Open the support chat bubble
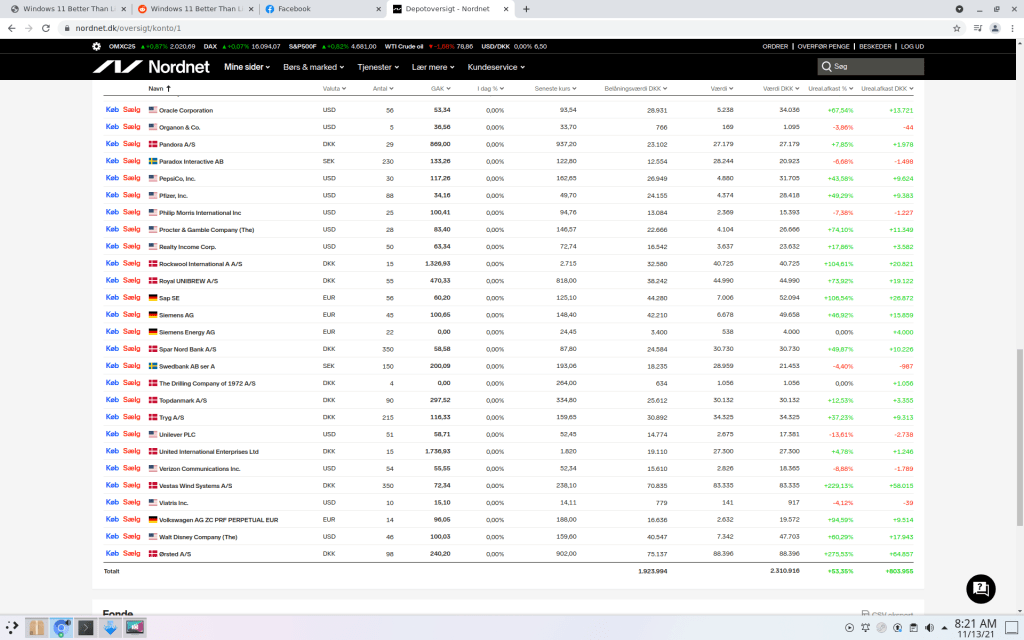 point(980,589)
